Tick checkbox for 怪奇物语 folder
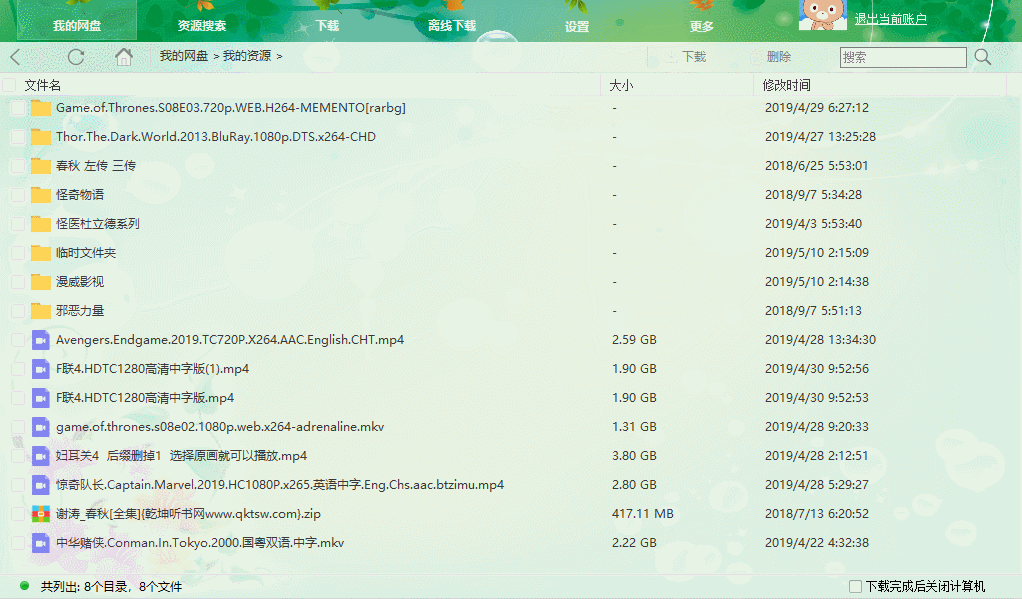The width and height of the screenshot is (1022, 599). click(x=18, y=195)
